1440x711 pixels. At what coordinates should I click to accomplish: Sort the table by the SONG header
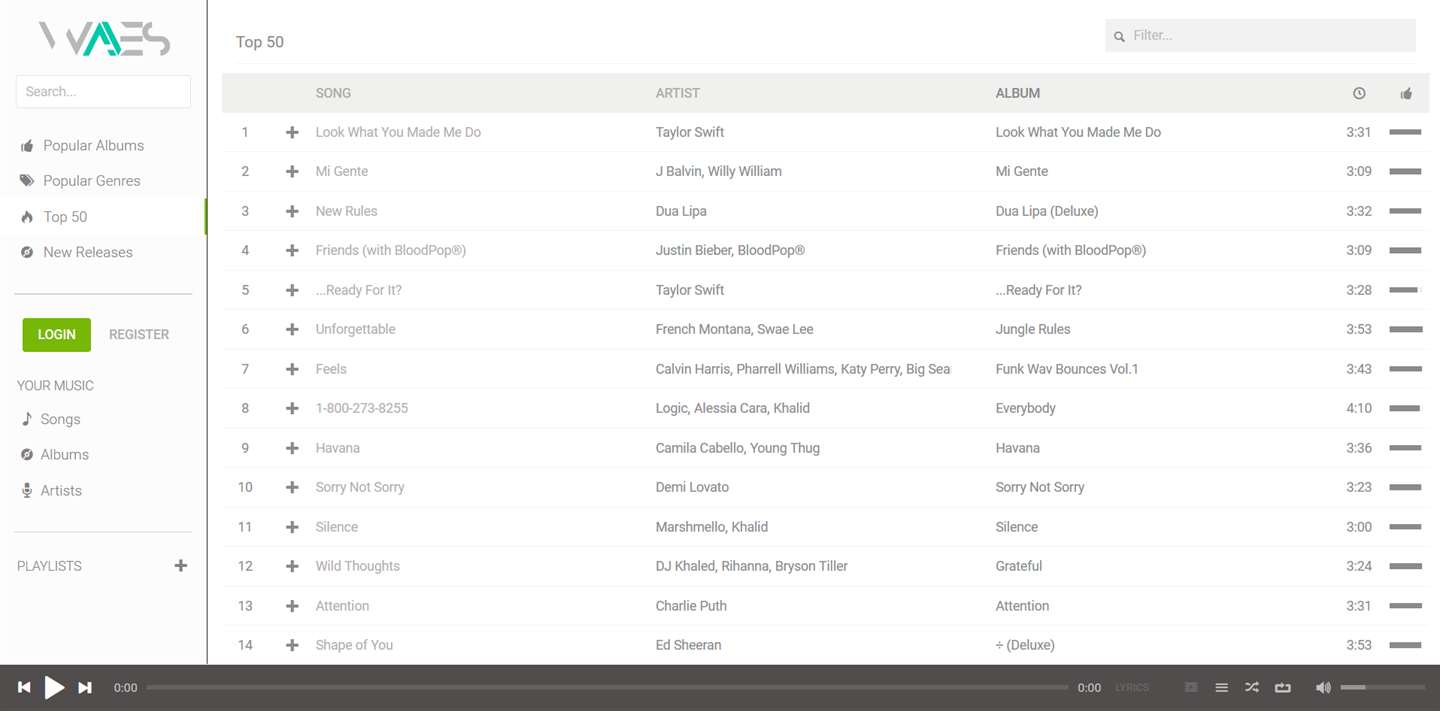point(333,93)
